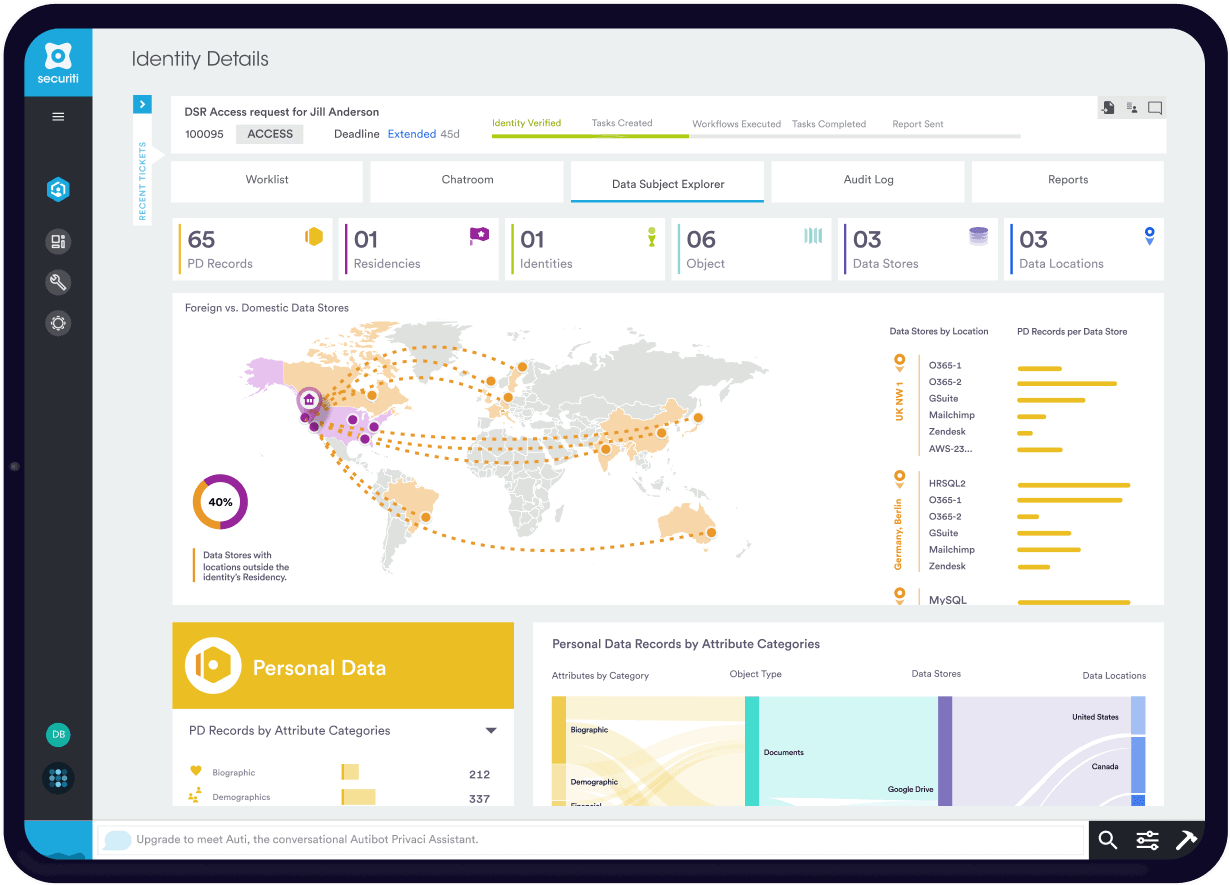
Task: Click the UK NW 1 location pin icon
Action: coord(899,361)
